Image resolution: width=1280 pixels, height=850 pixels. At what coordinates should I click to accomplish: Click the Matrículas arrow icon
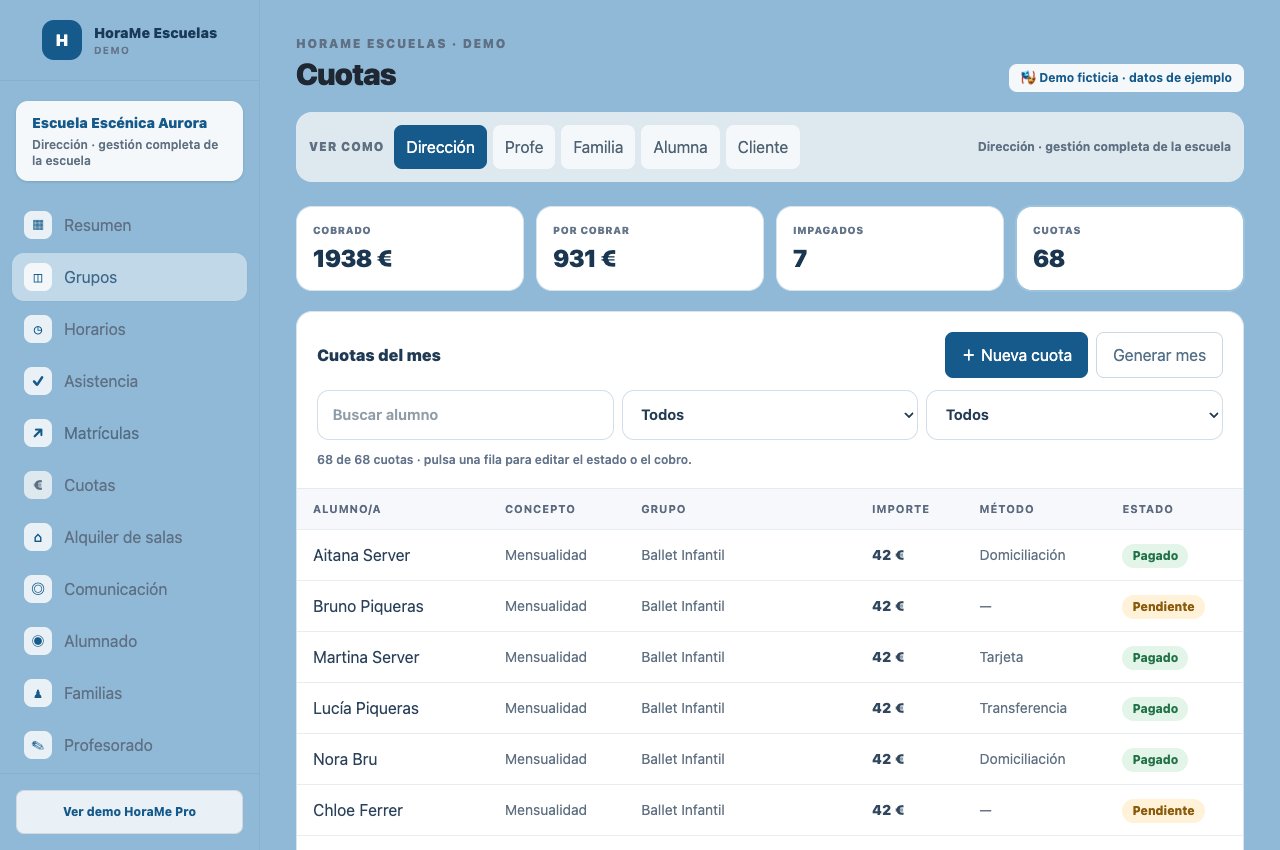coord(38,433)
